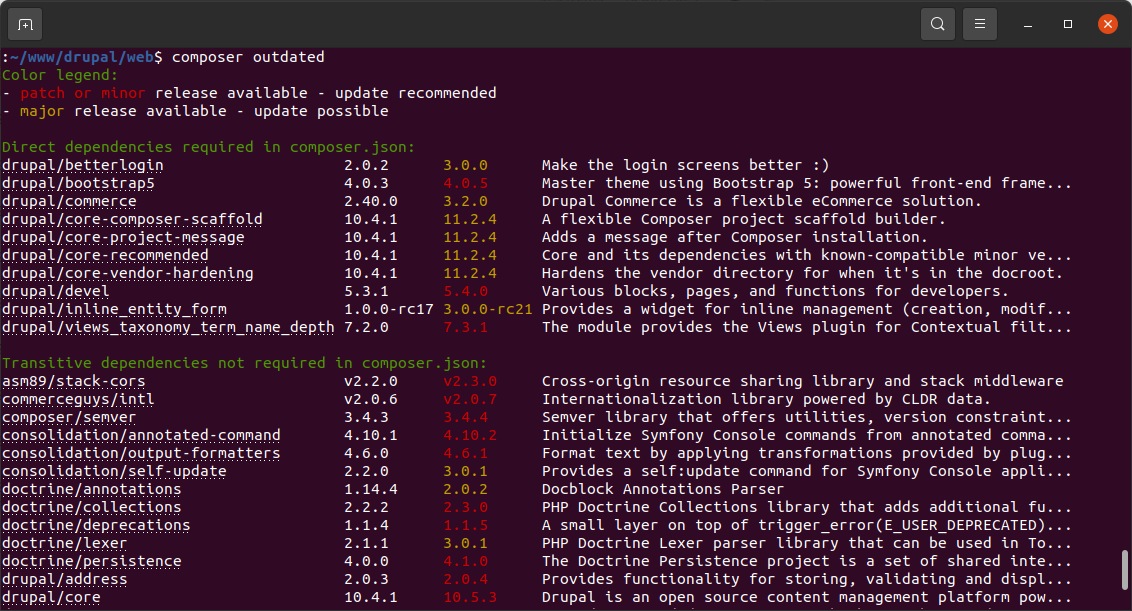Click the vertical scrollbar thumb
1132x611 pixels.
coord(1125,571)
